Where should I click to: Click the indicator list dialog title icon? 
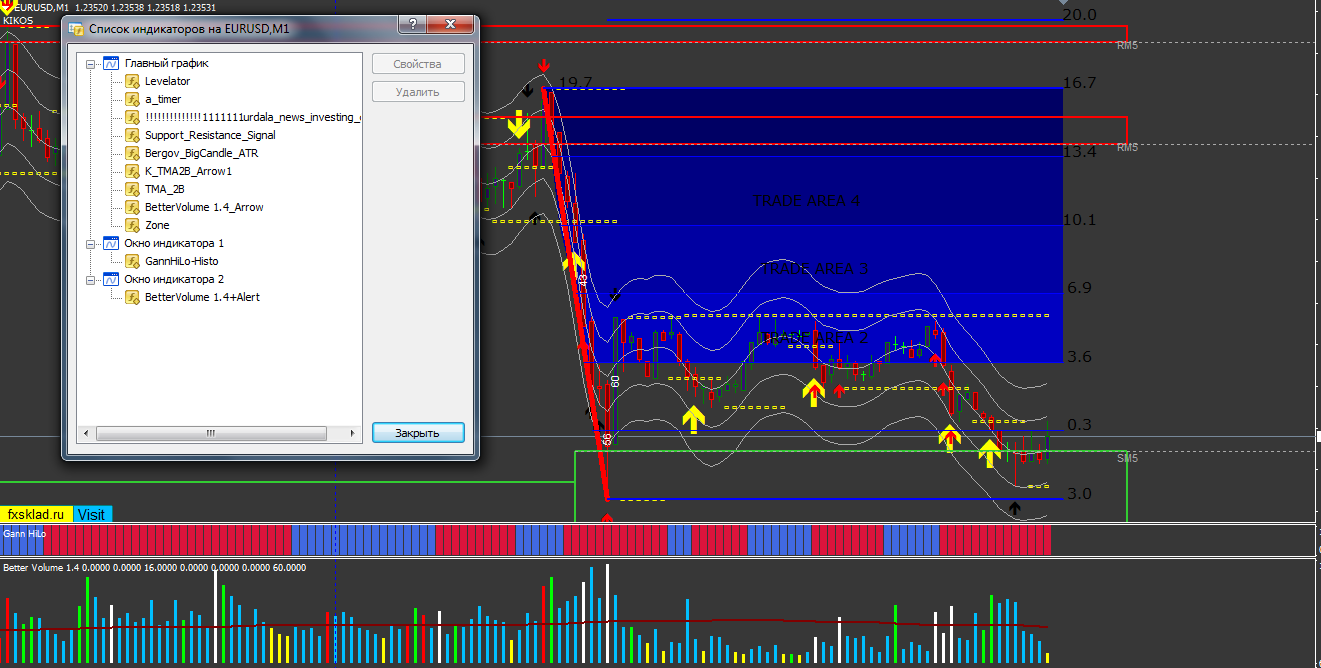(76, 29)
